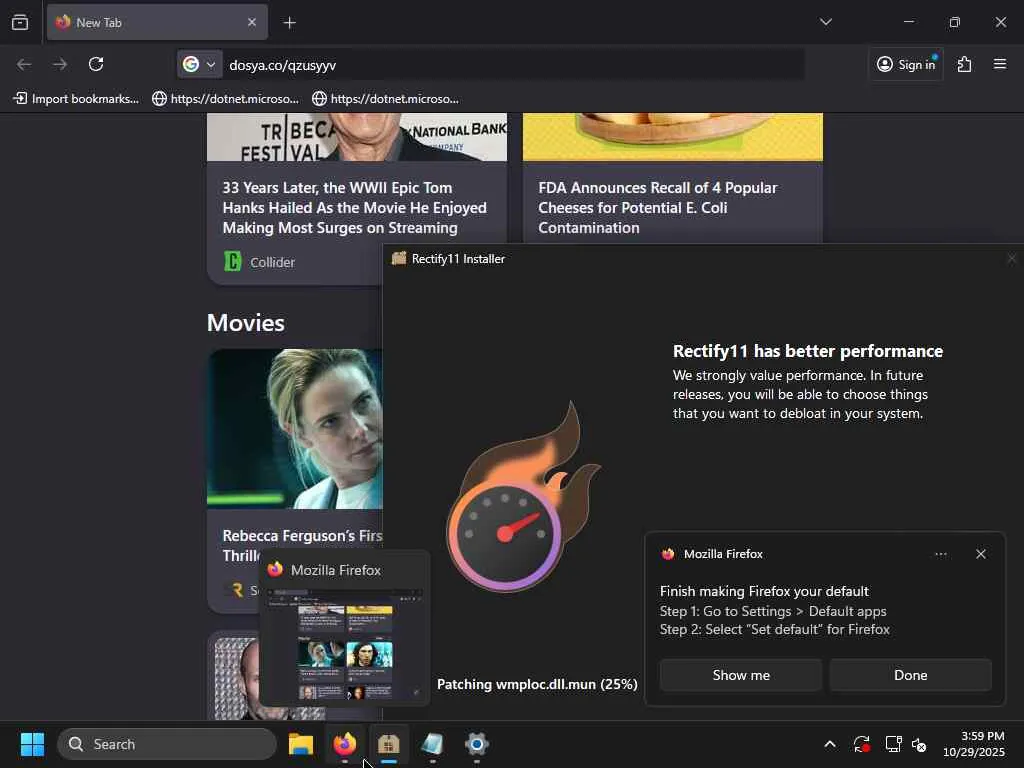Viewport: 1024px width, 768px height.
Task: Click Done in Firefox notification
Action: (910, 675)
